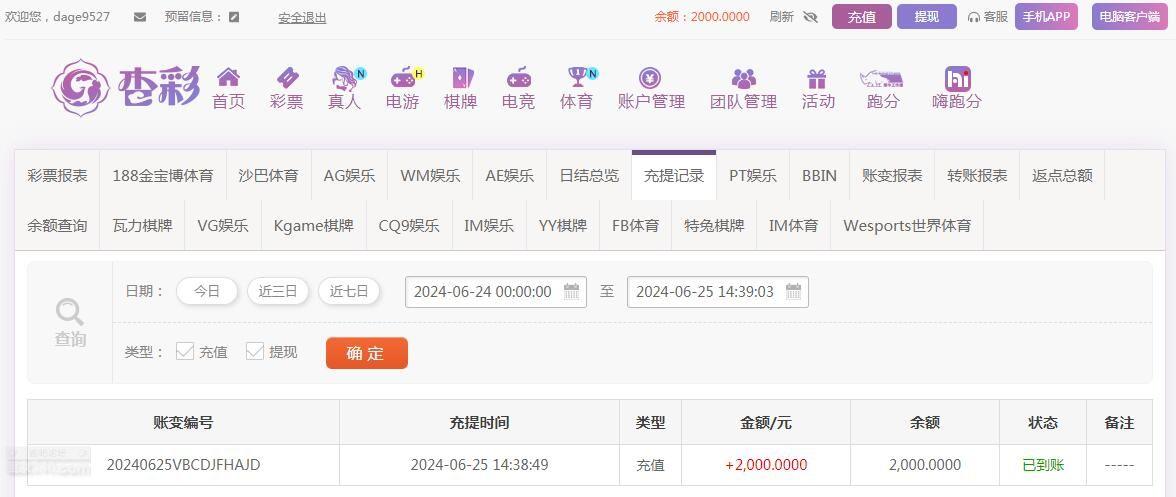Viewport: 1176px width, 497px height.
Task: Toggle the 提现 type checkbox
Action: [x=255, y=351]
